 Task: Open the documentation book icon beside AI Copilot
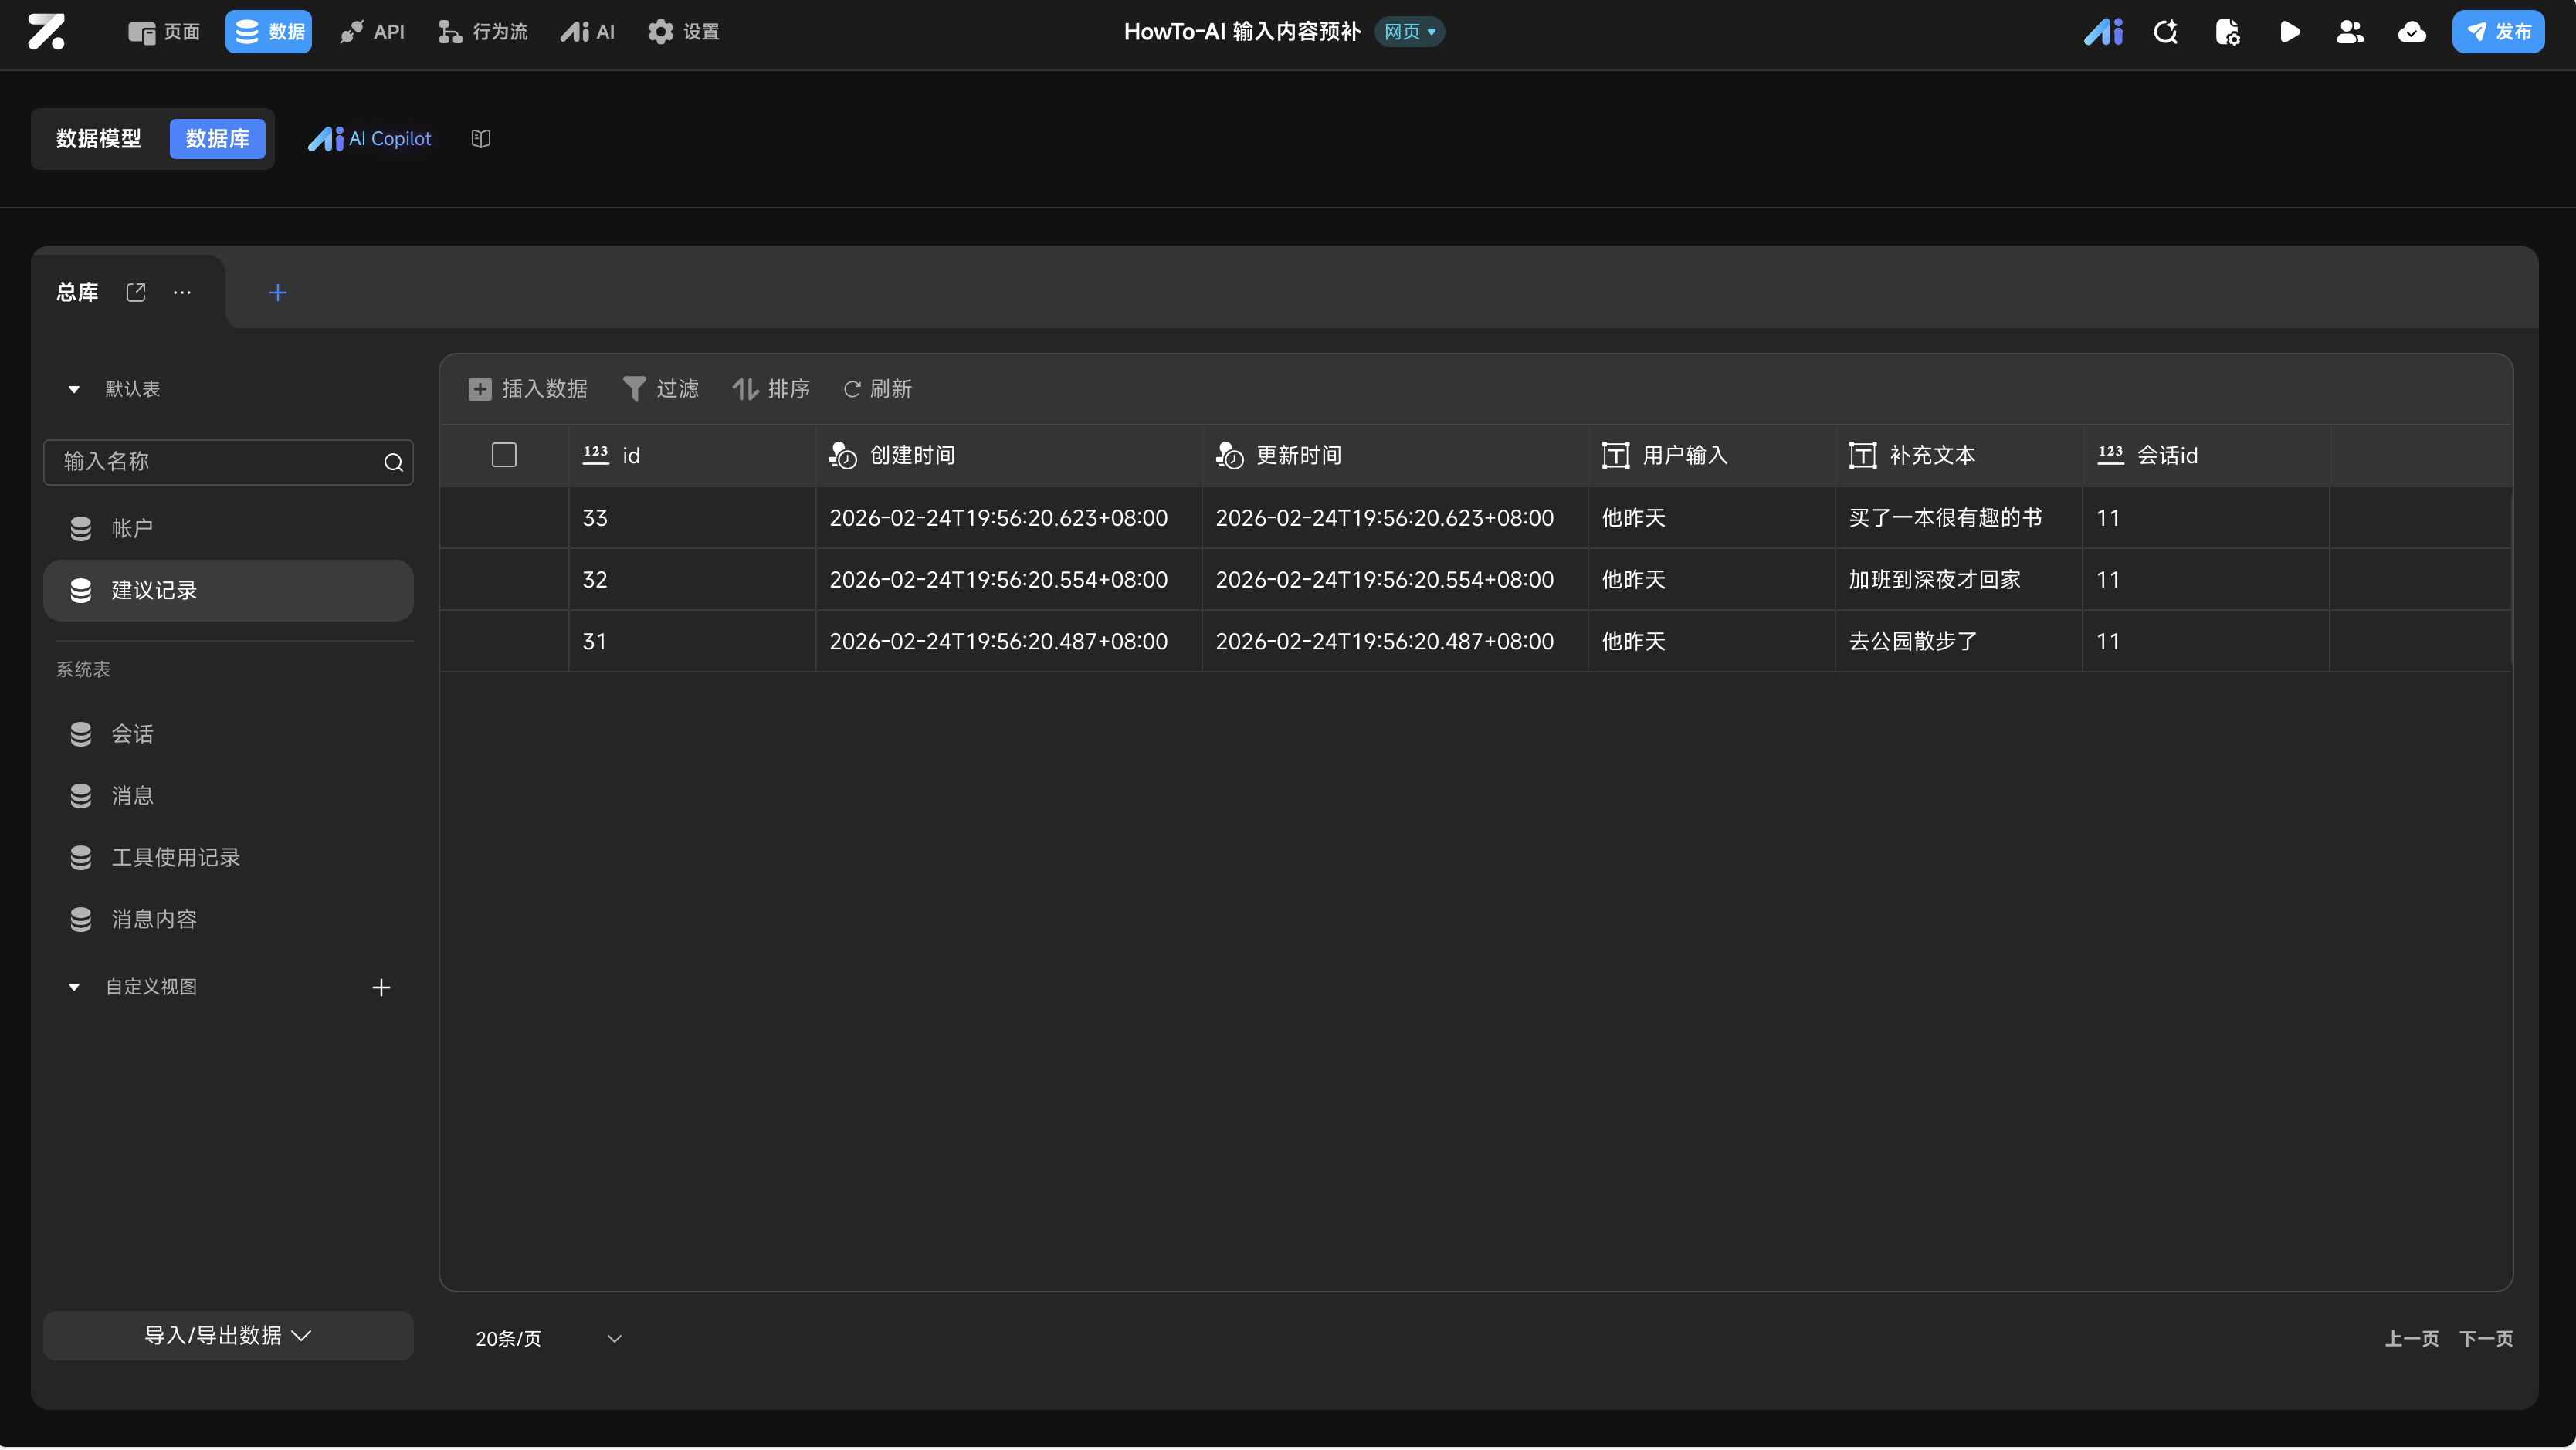tap(481, 139)
